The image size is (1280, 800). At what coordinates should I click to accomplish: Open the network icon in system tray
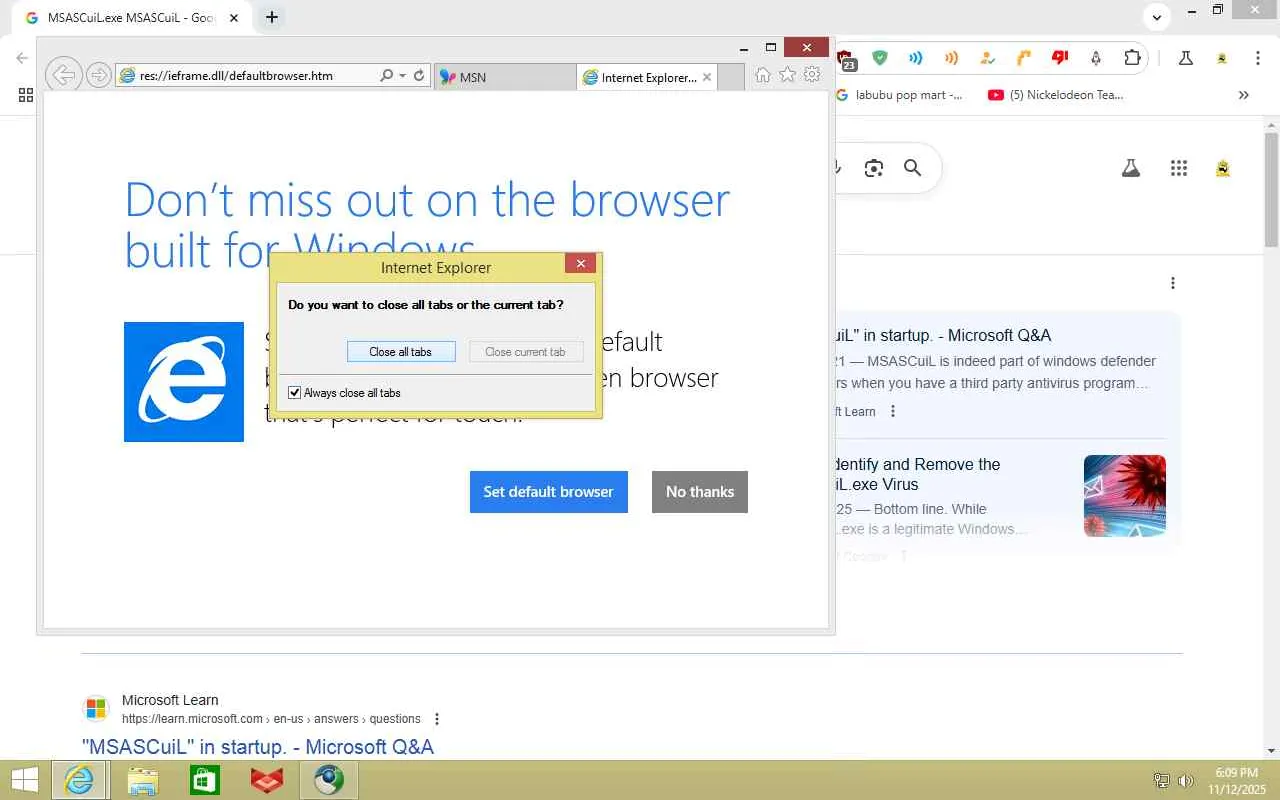pos(1162,780)
